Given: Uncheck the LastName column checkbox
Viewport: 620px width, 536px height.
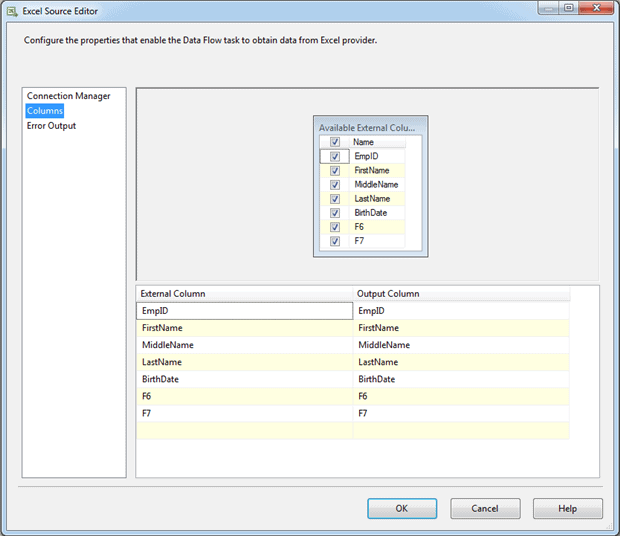Looking at the screenshot, I should click(335, 199).
